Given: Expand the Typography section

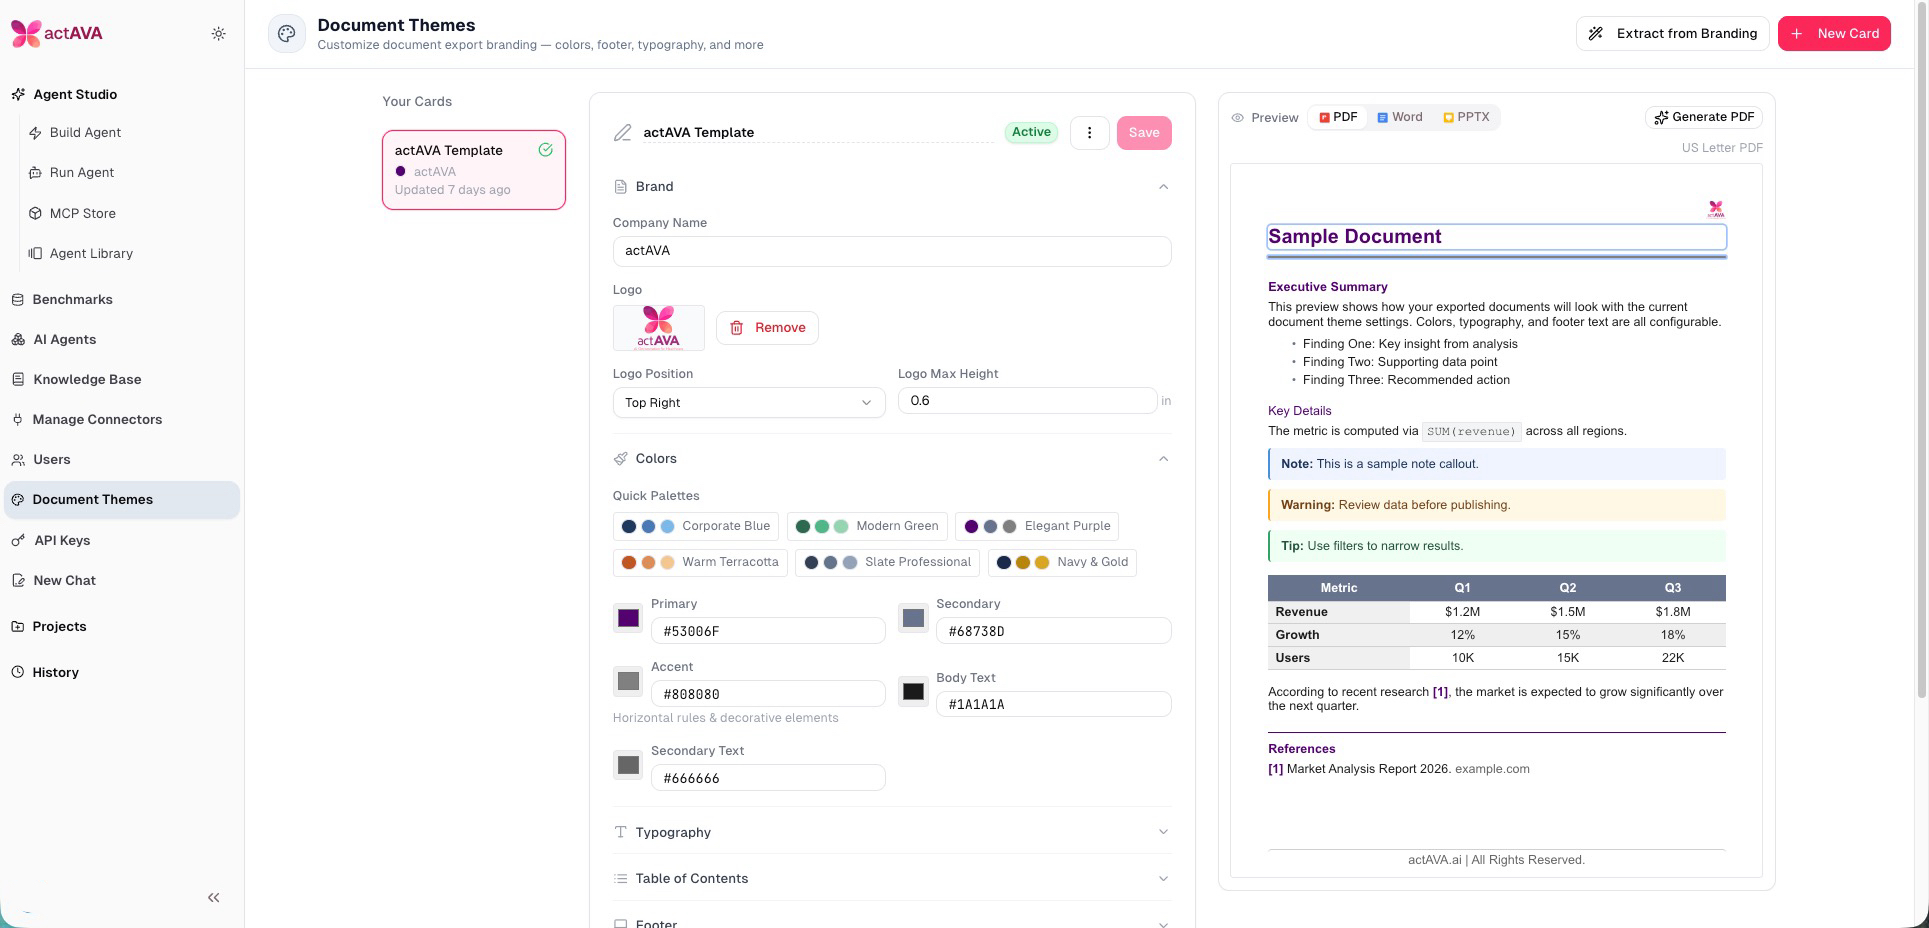Looking at the screenshot, I should pos(891,832).
